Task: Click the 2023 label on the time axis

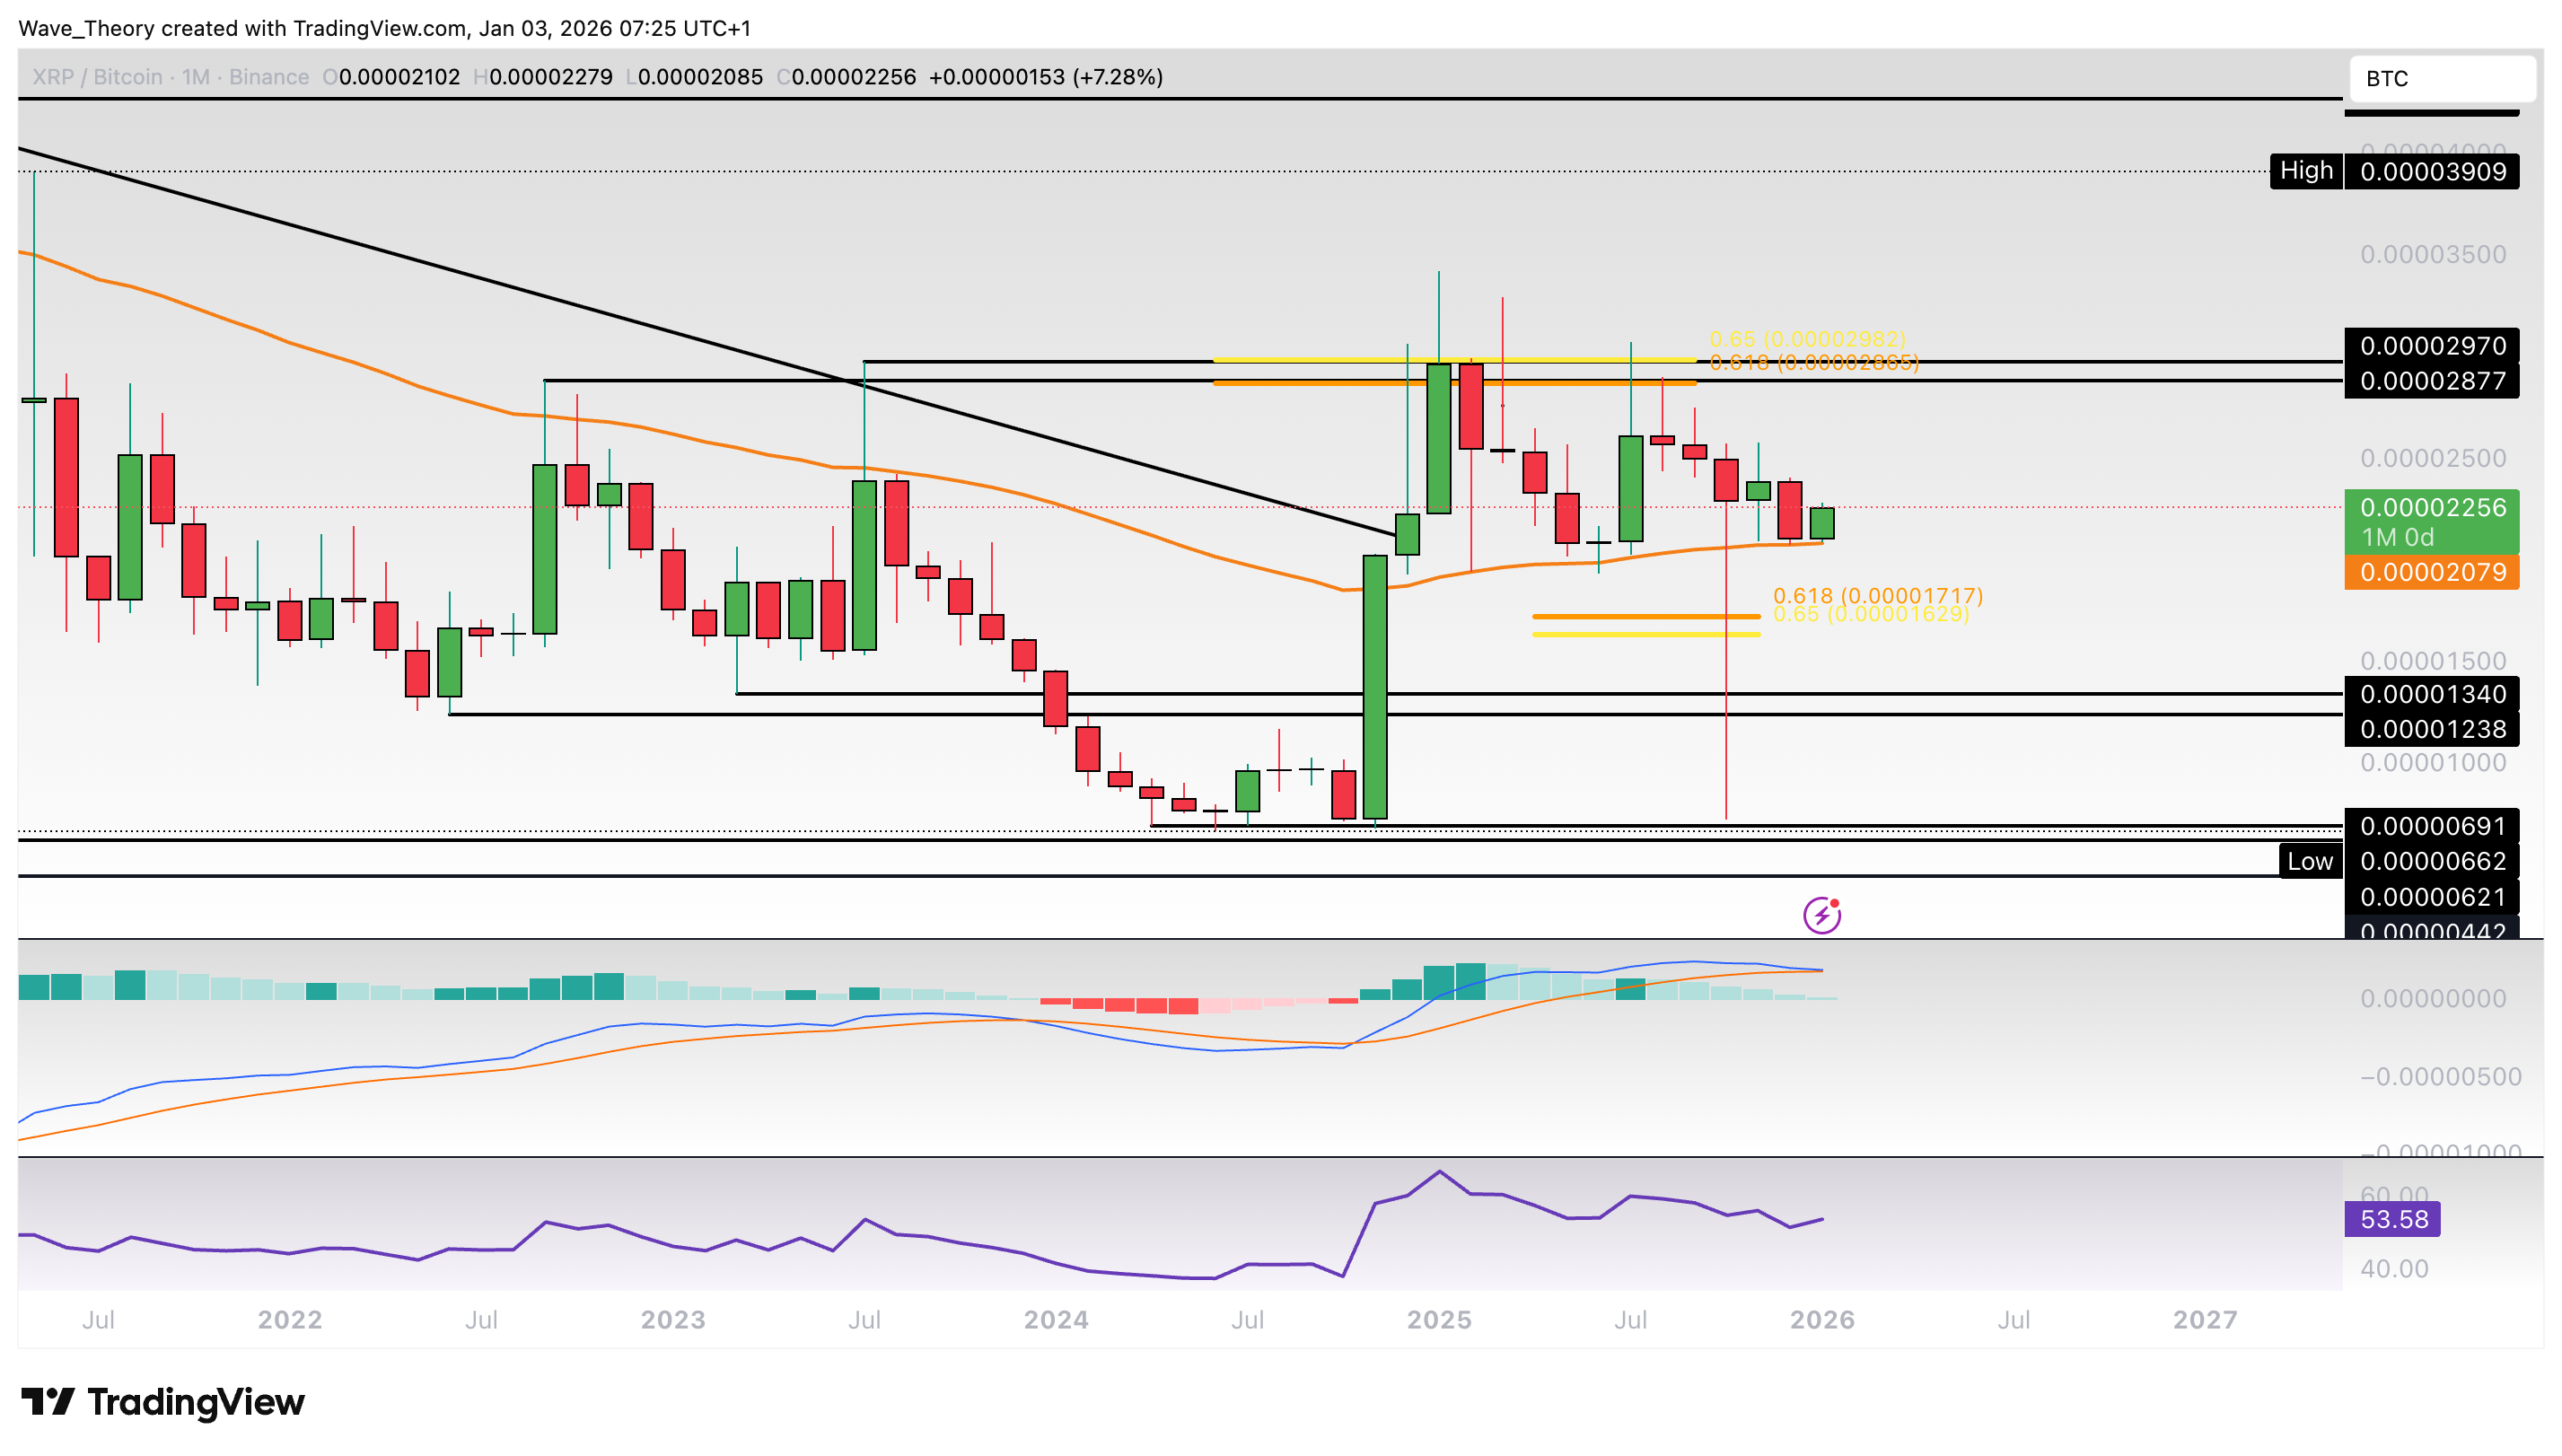Action: tap(672, 1320)
